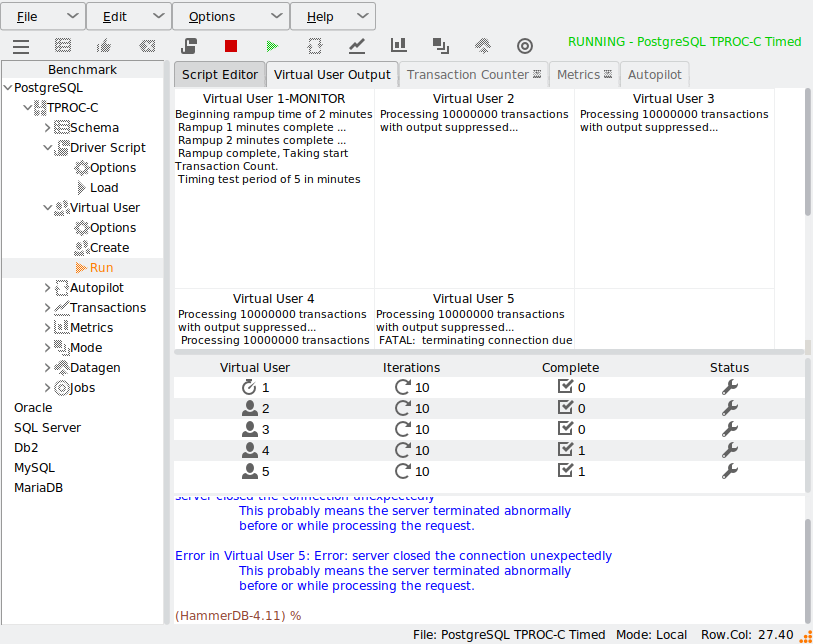Click the iterations cycle icon for user 3
This screenshot has width=813, height=644.
(x=403, y=429)
